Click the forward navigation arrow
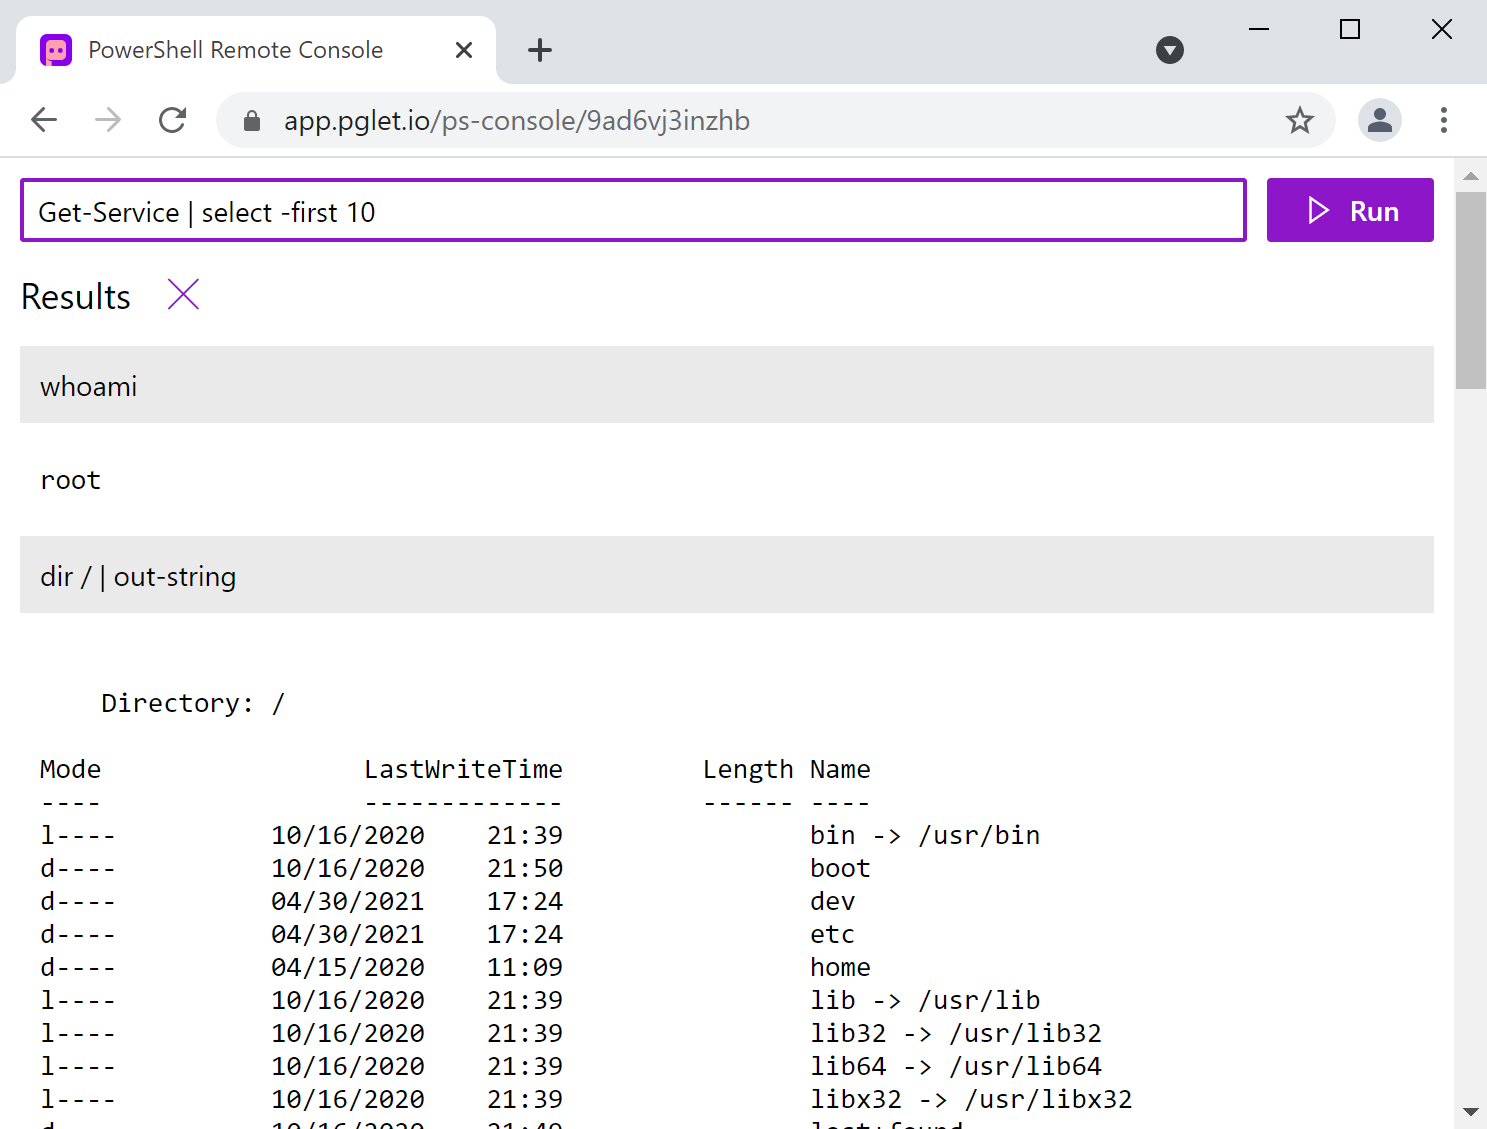The height and width of the screenshot is (1129, 1487). click(x=108, y=121)
